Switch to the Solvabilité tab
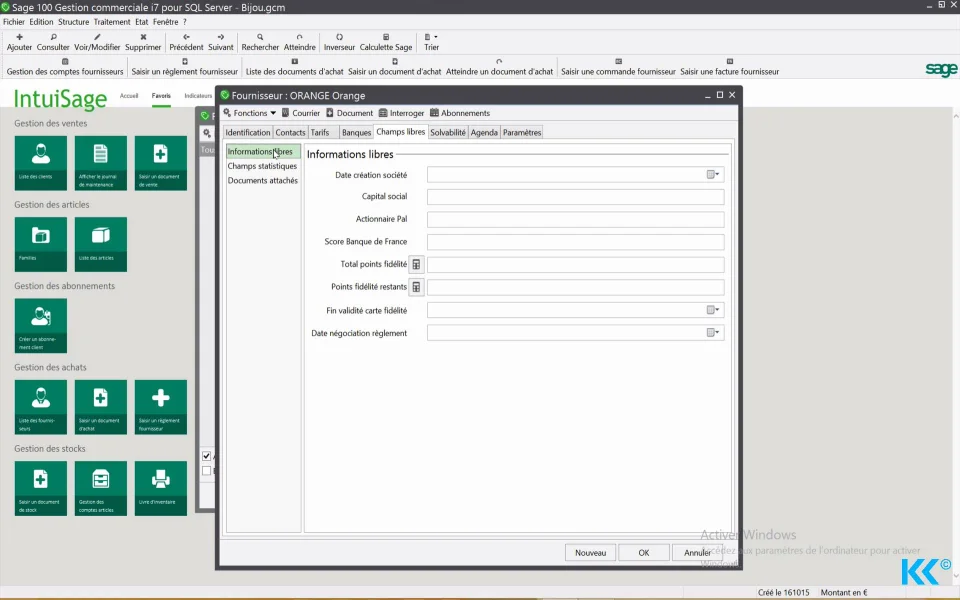 click(448, 132)
